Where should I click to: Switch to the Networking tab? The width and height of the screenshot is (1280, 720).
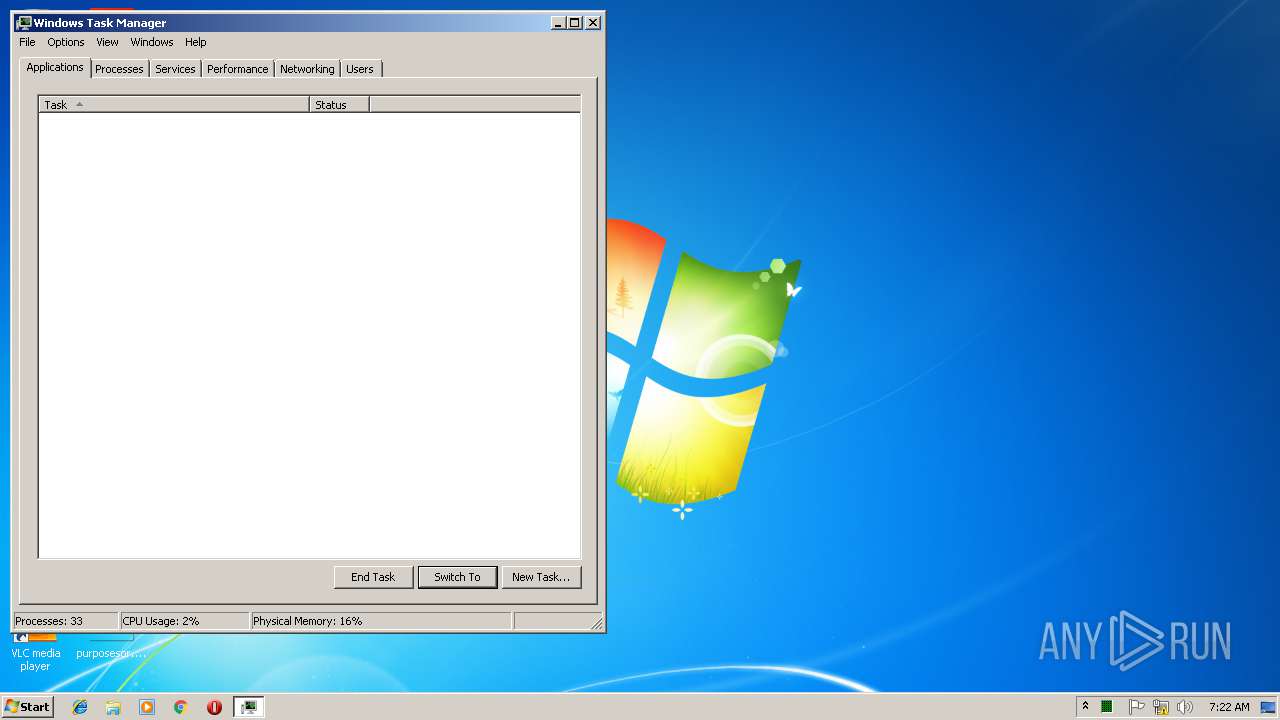point(307,69)
